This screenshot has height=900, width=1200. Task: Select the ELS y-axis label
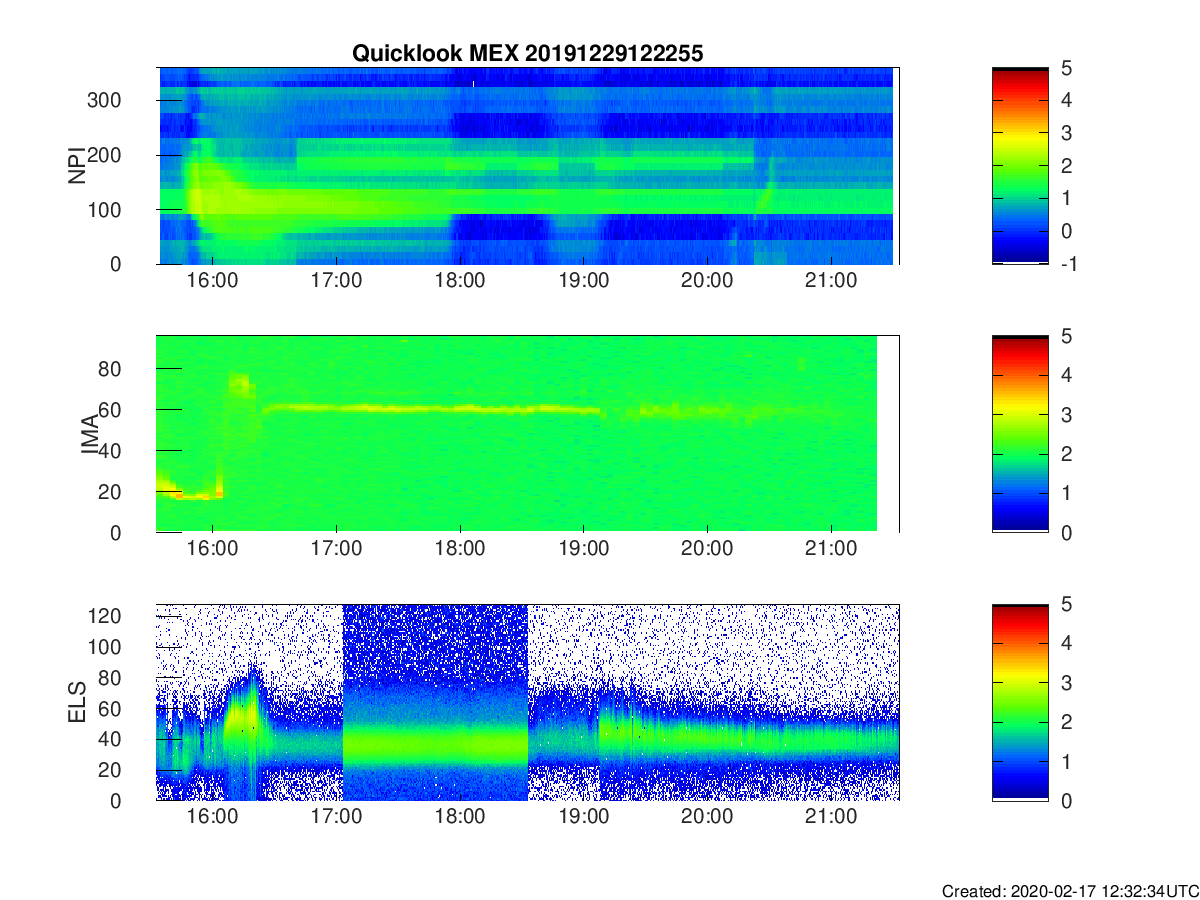click(76, 702)
